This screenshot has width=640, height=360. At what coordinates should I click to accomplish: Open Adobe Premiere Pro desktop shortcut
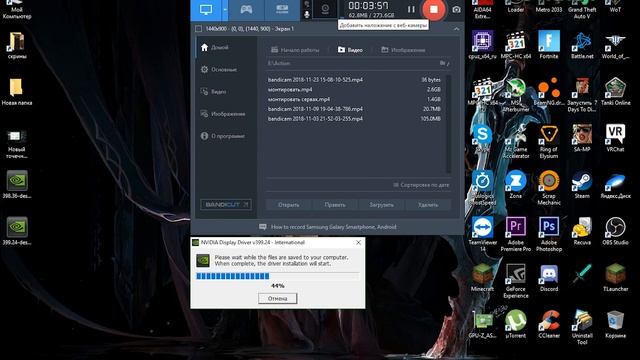[x=516, y=234]
